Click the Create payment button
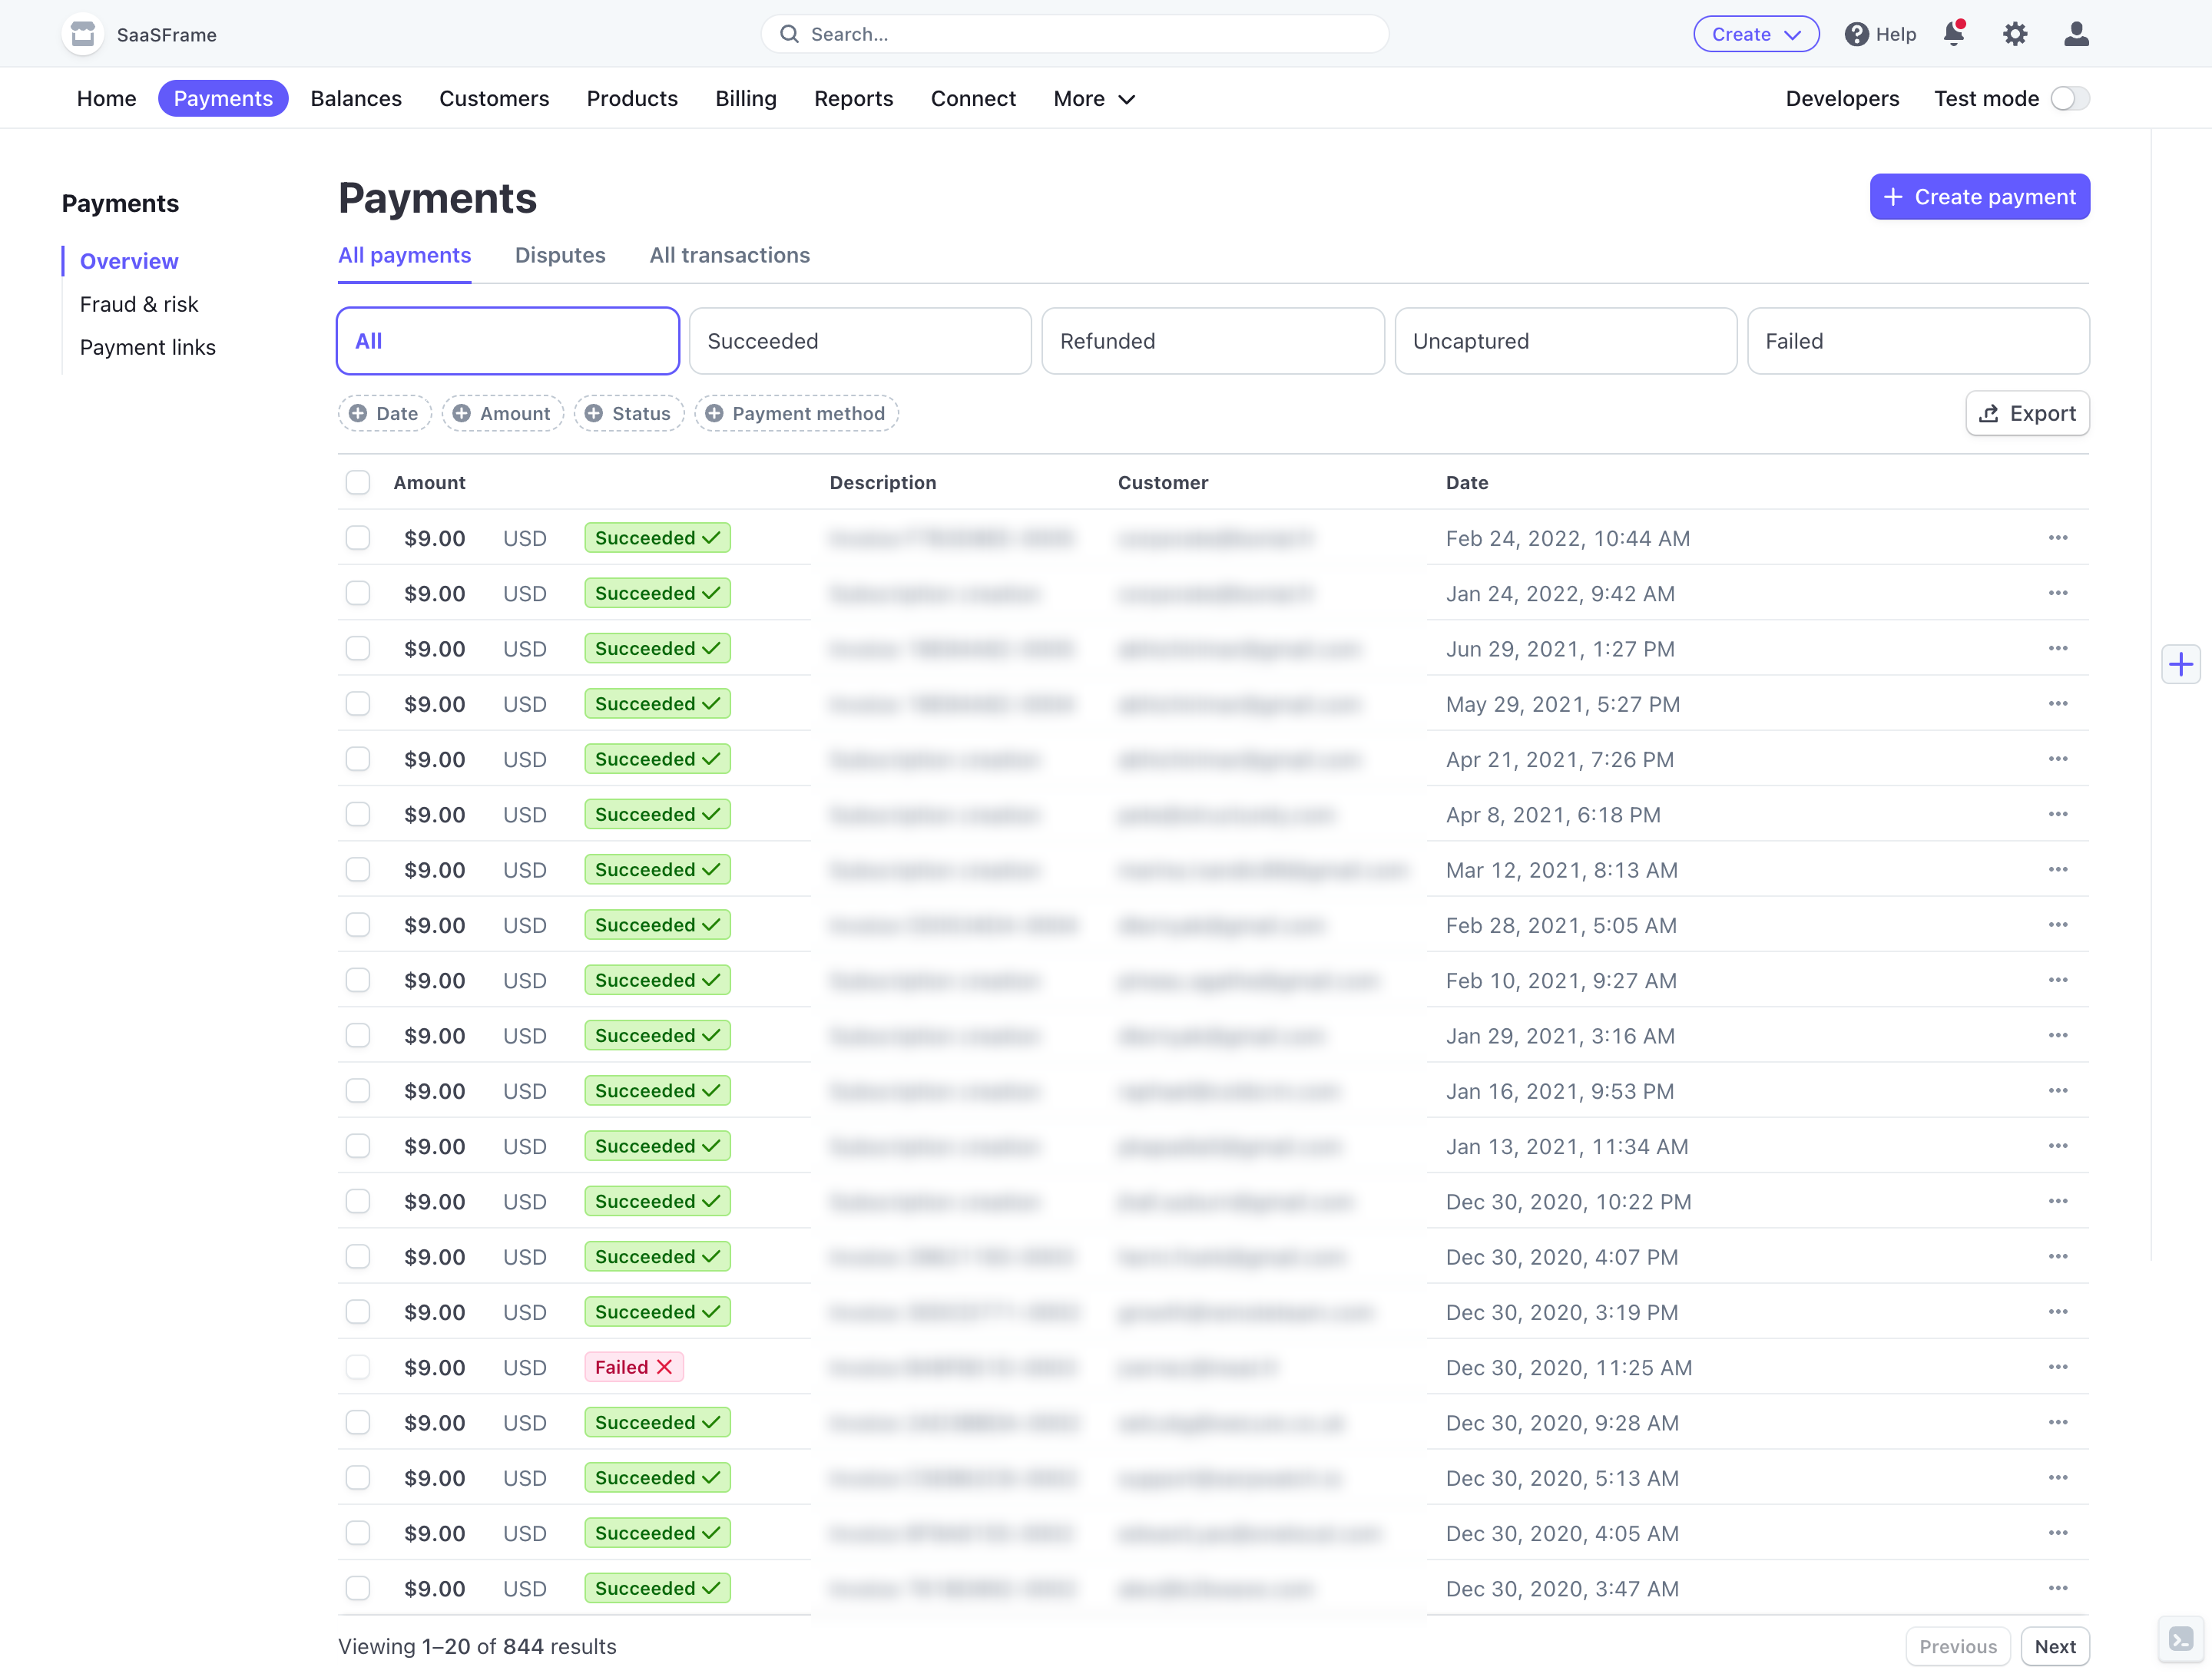 point(1979,197)
